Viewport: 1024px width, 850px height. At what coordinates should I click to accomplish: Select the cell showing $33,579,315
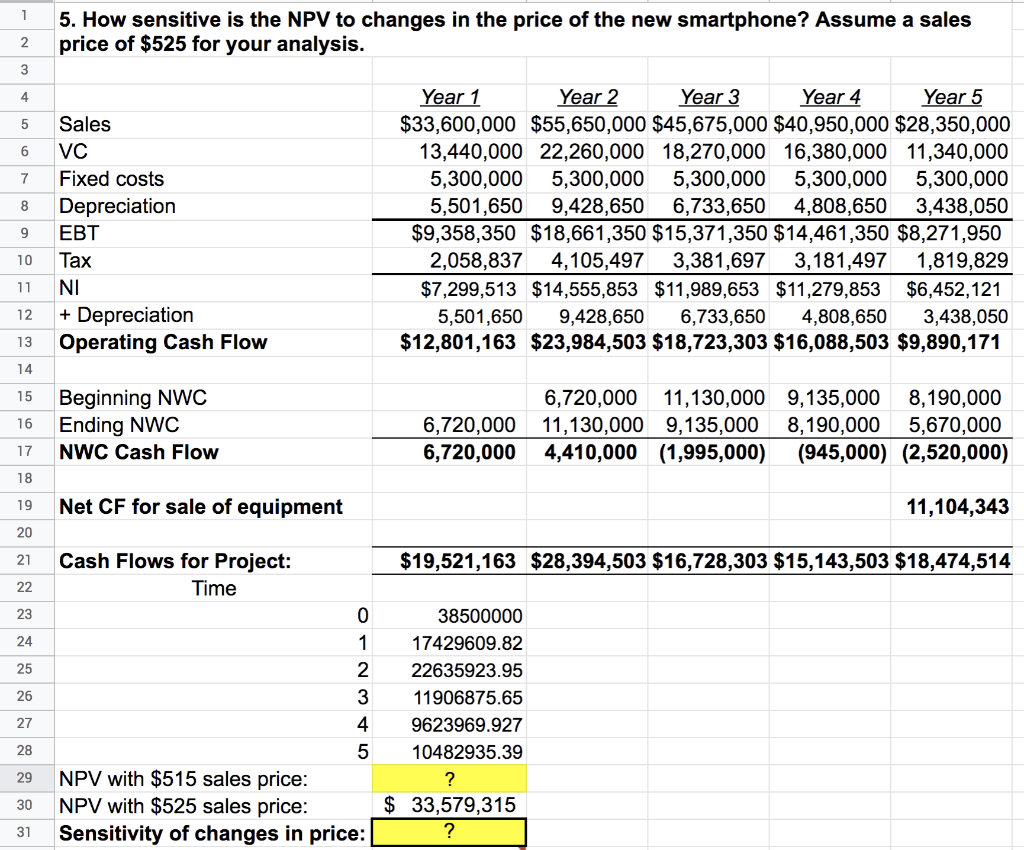(x=448, y=805)
